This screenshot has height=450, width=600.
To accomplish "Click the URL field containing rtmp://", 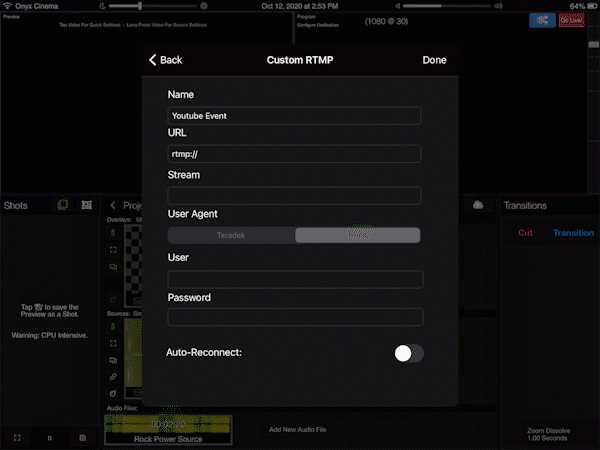I will 294,154.
